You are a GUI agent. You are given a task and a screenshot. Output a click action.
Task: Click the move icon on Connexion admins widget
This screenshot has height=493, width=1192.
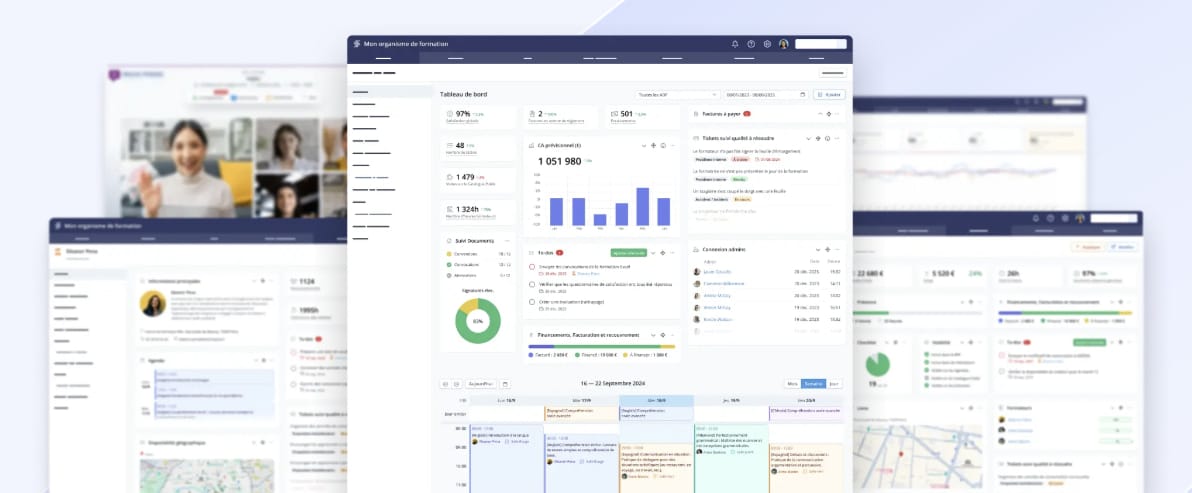pyautogui.click(x=828, y=249)
